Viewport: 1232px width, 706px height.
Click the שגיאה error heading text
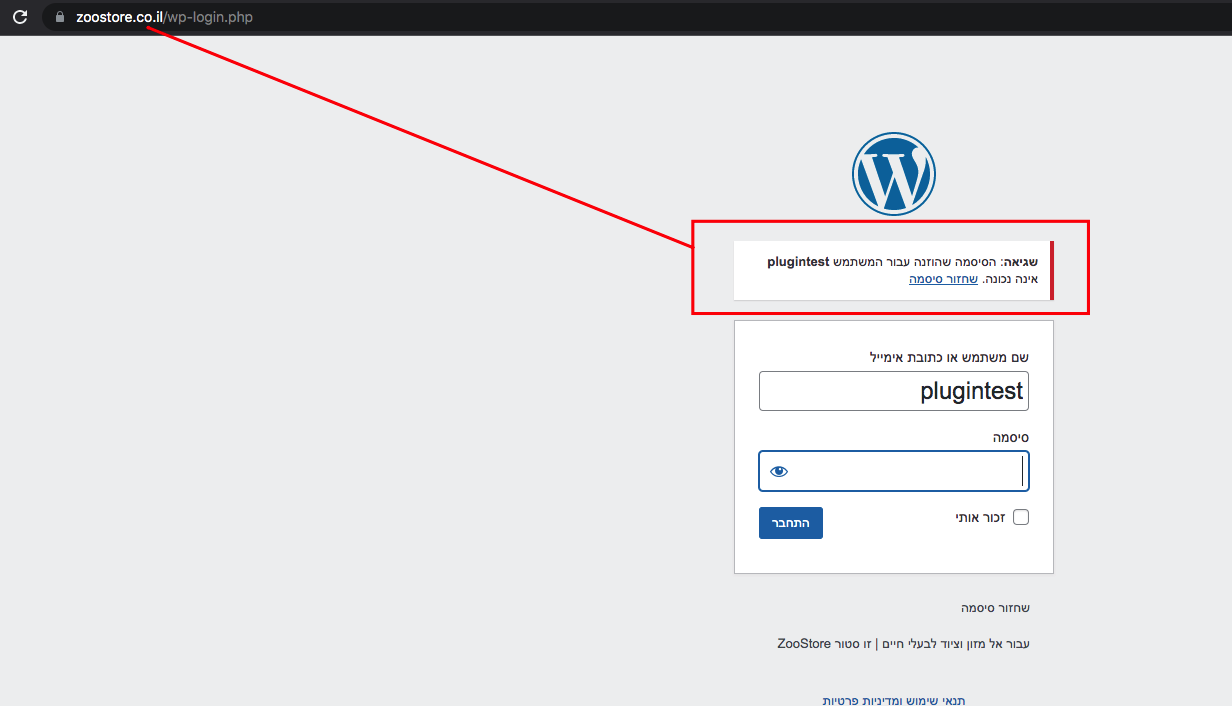[1022, 262]
